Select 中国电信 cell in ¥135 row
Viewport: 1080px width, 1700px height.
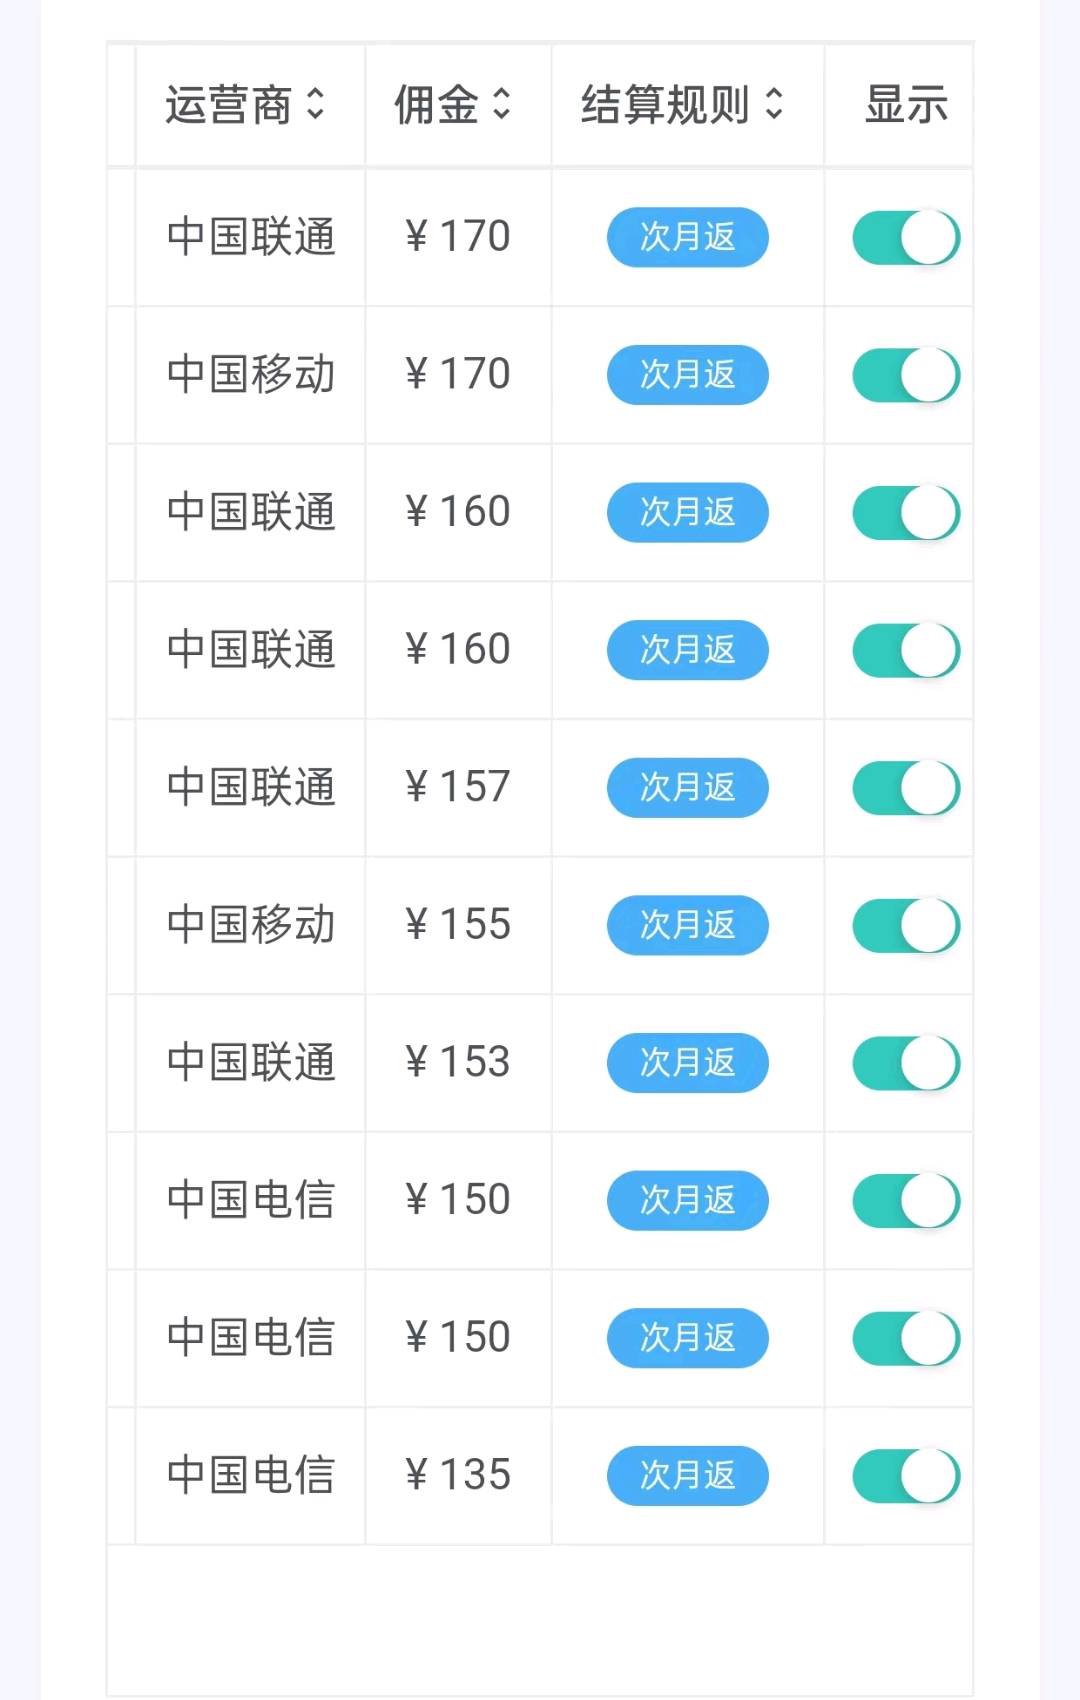click(x=251, y=1476)
